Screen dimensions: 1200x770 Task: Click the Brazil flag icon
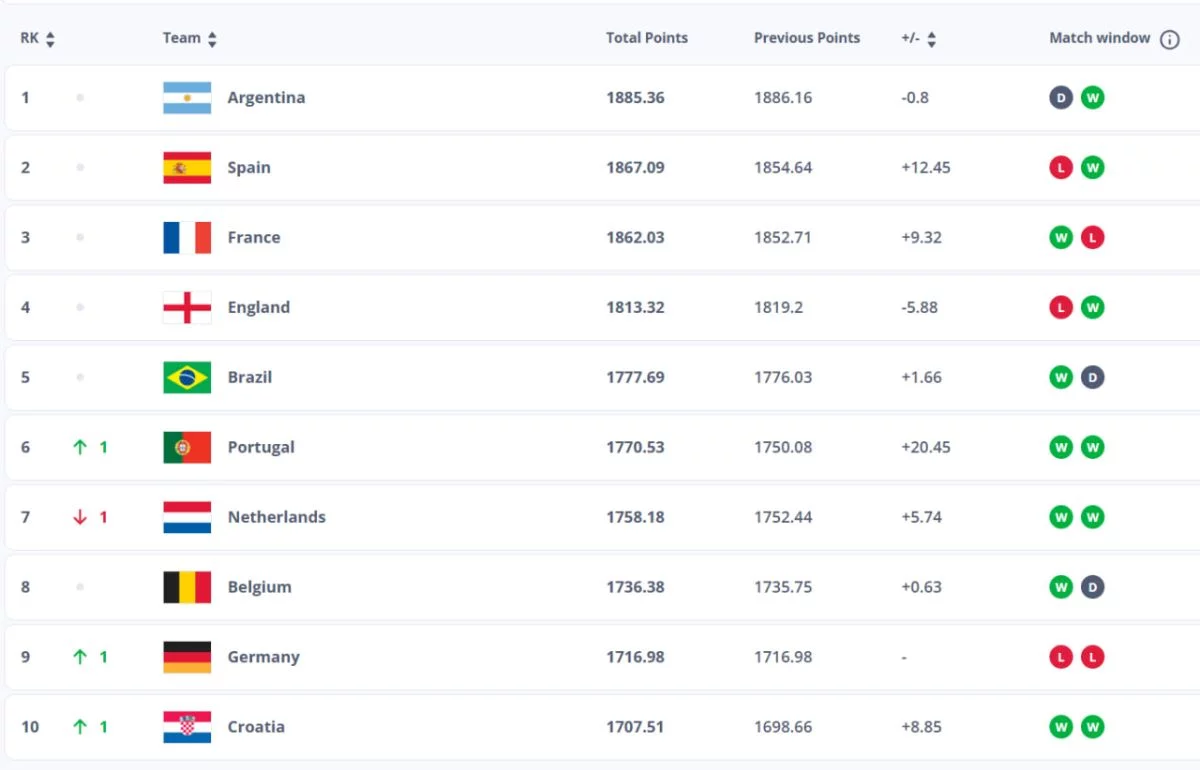187,378
